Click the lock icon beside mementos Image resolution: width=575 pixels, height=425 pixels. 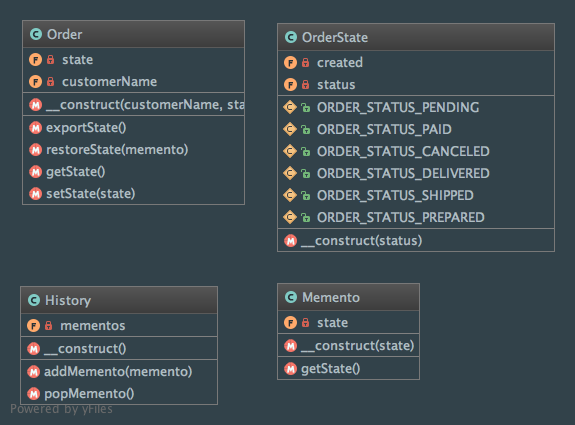tap(48, 325)
